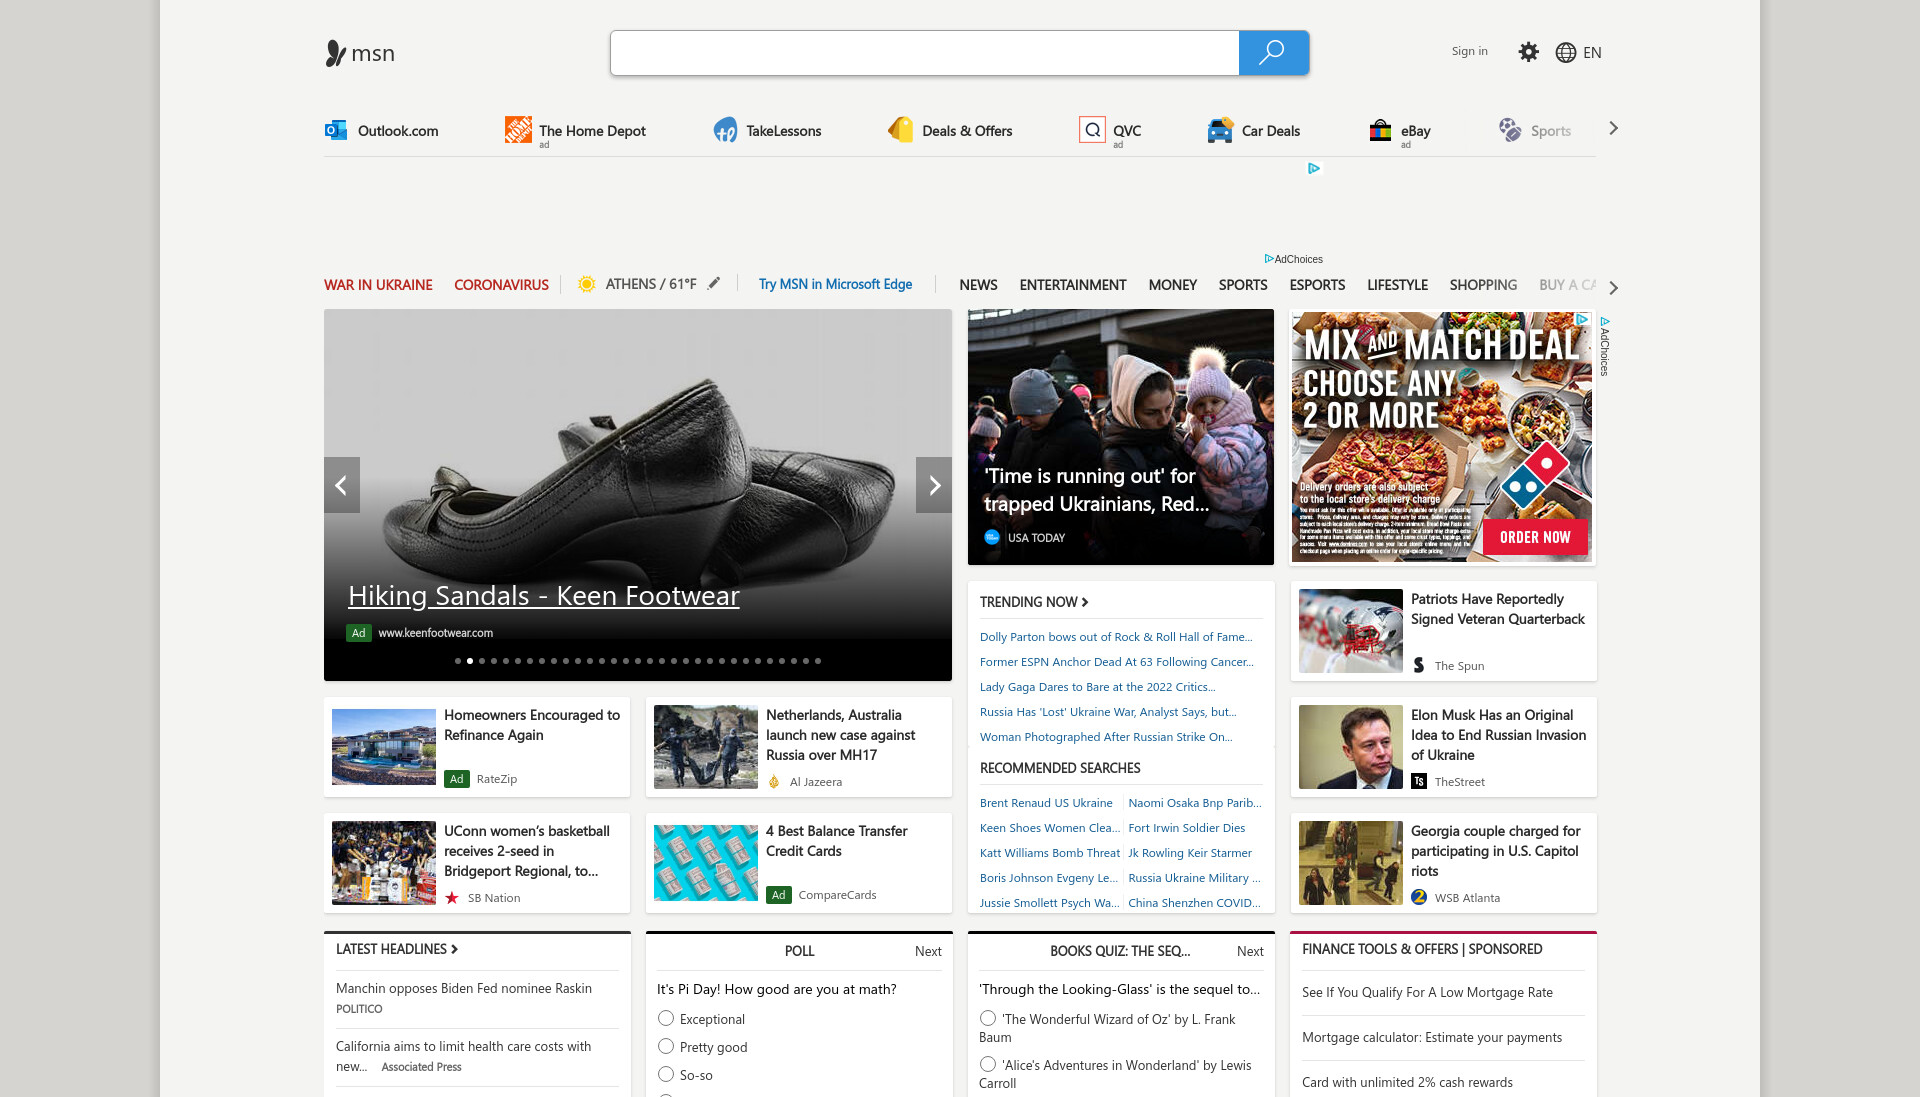Click the Deals & Offers tag icon
The image size is (1920, 1097).
901,130
